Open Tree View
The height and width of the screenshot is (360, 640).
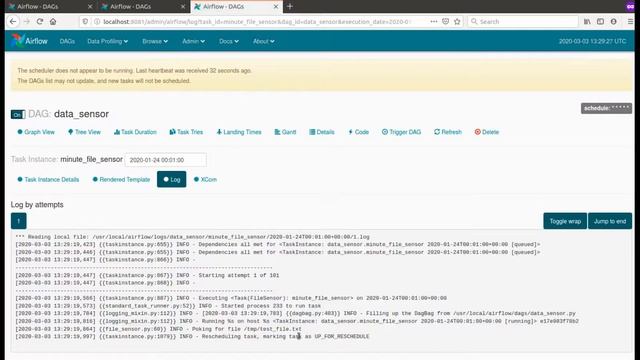click(84, 132)
